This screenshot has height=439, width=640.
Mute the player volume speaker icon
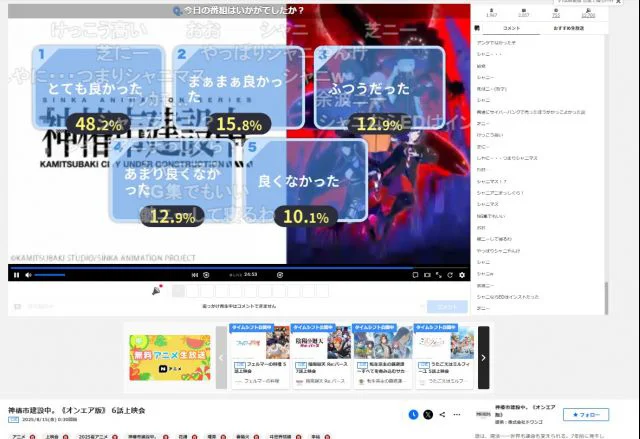28,275
